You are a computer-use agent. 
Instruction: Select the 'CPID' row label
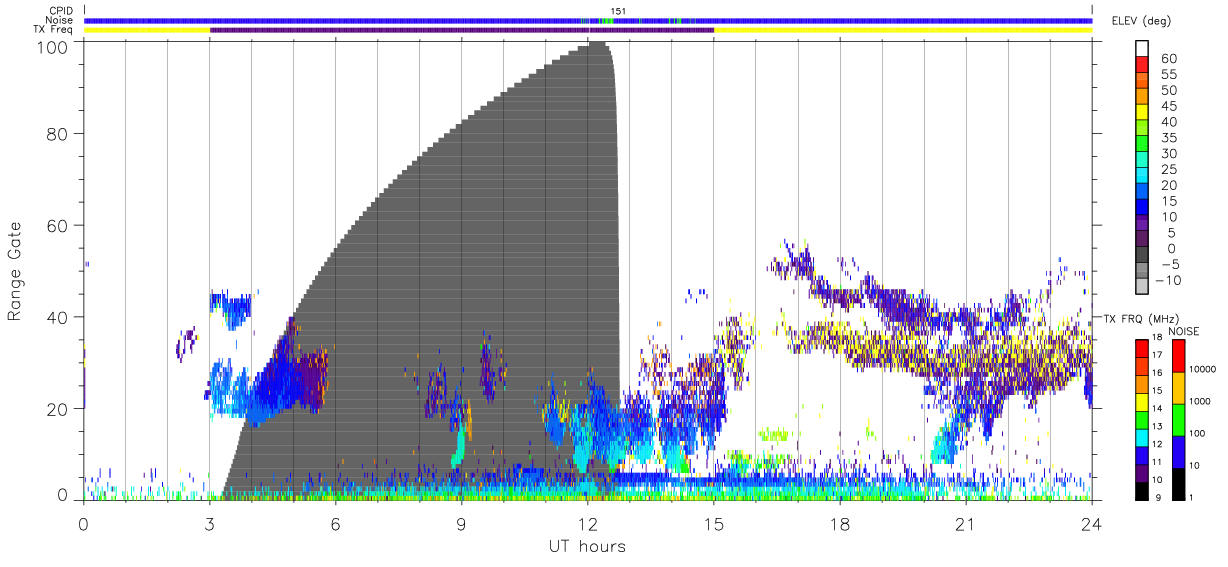tap(61, 11)
